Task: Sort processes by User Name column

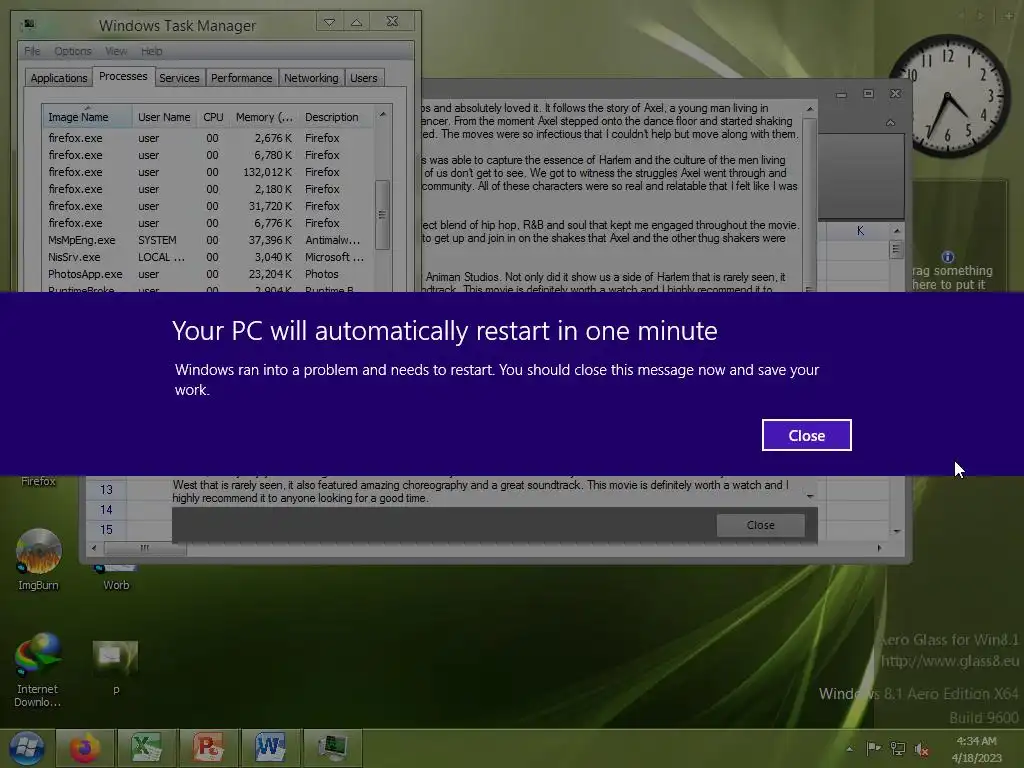Action: [164, 116]
